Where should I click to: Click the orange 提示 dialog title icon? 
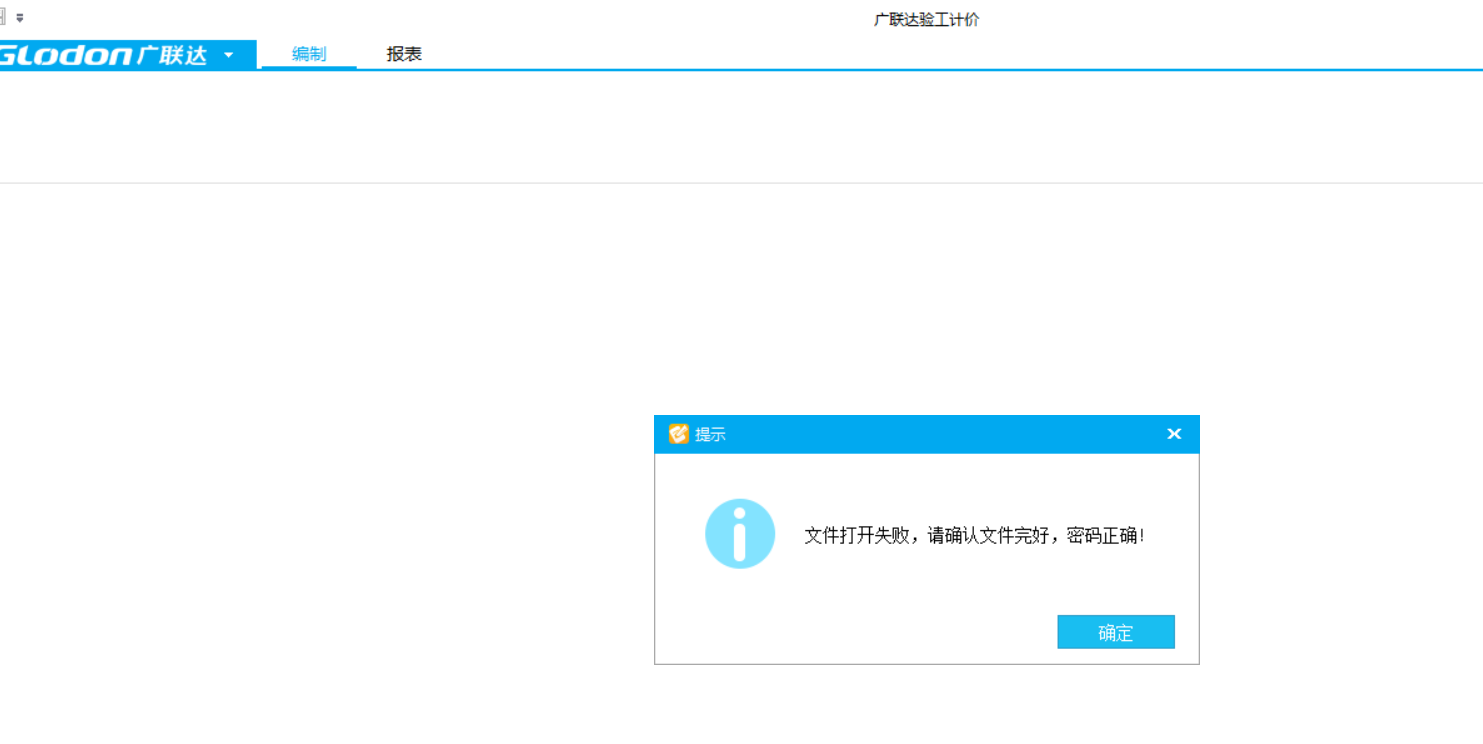(679, 434)
